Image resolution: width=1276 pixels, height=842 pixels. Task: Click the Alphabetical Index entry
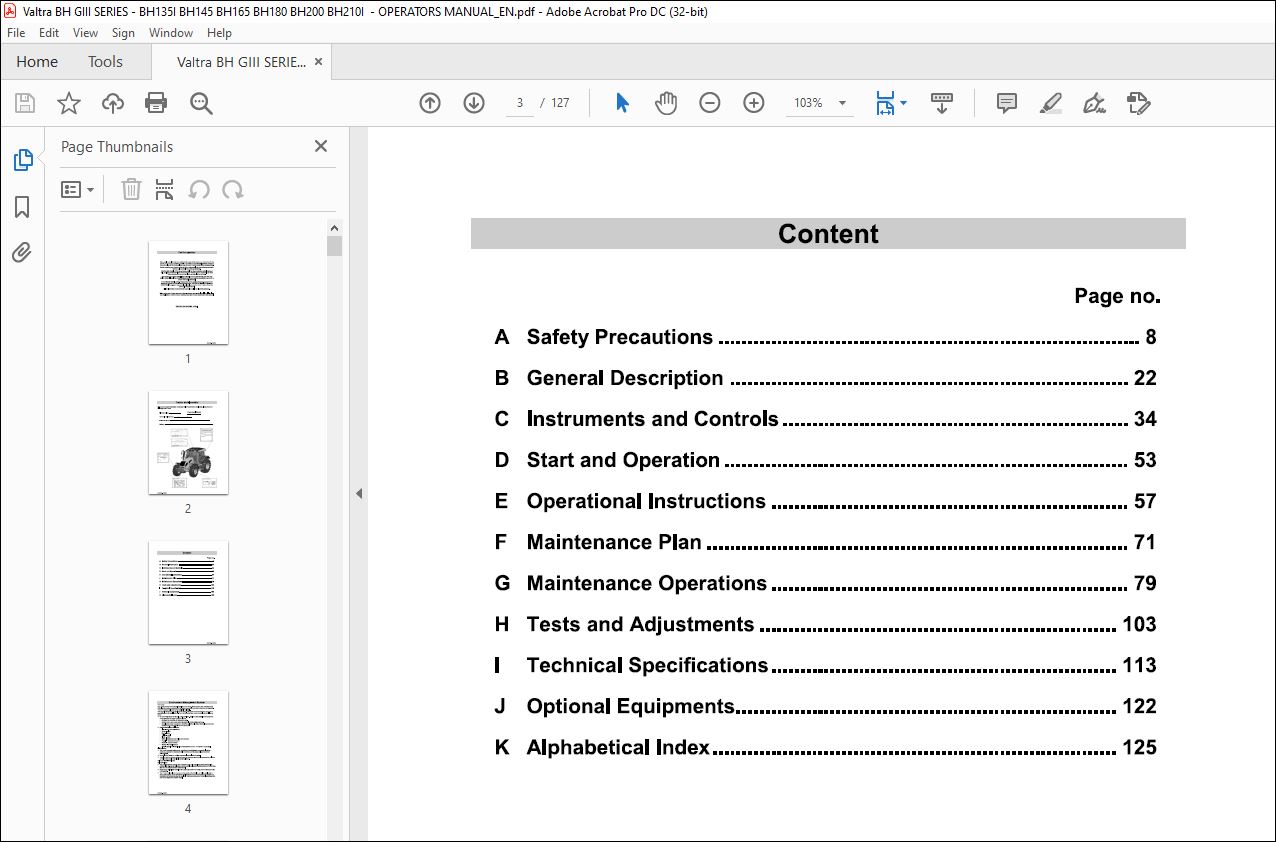(x=825, y=747)
